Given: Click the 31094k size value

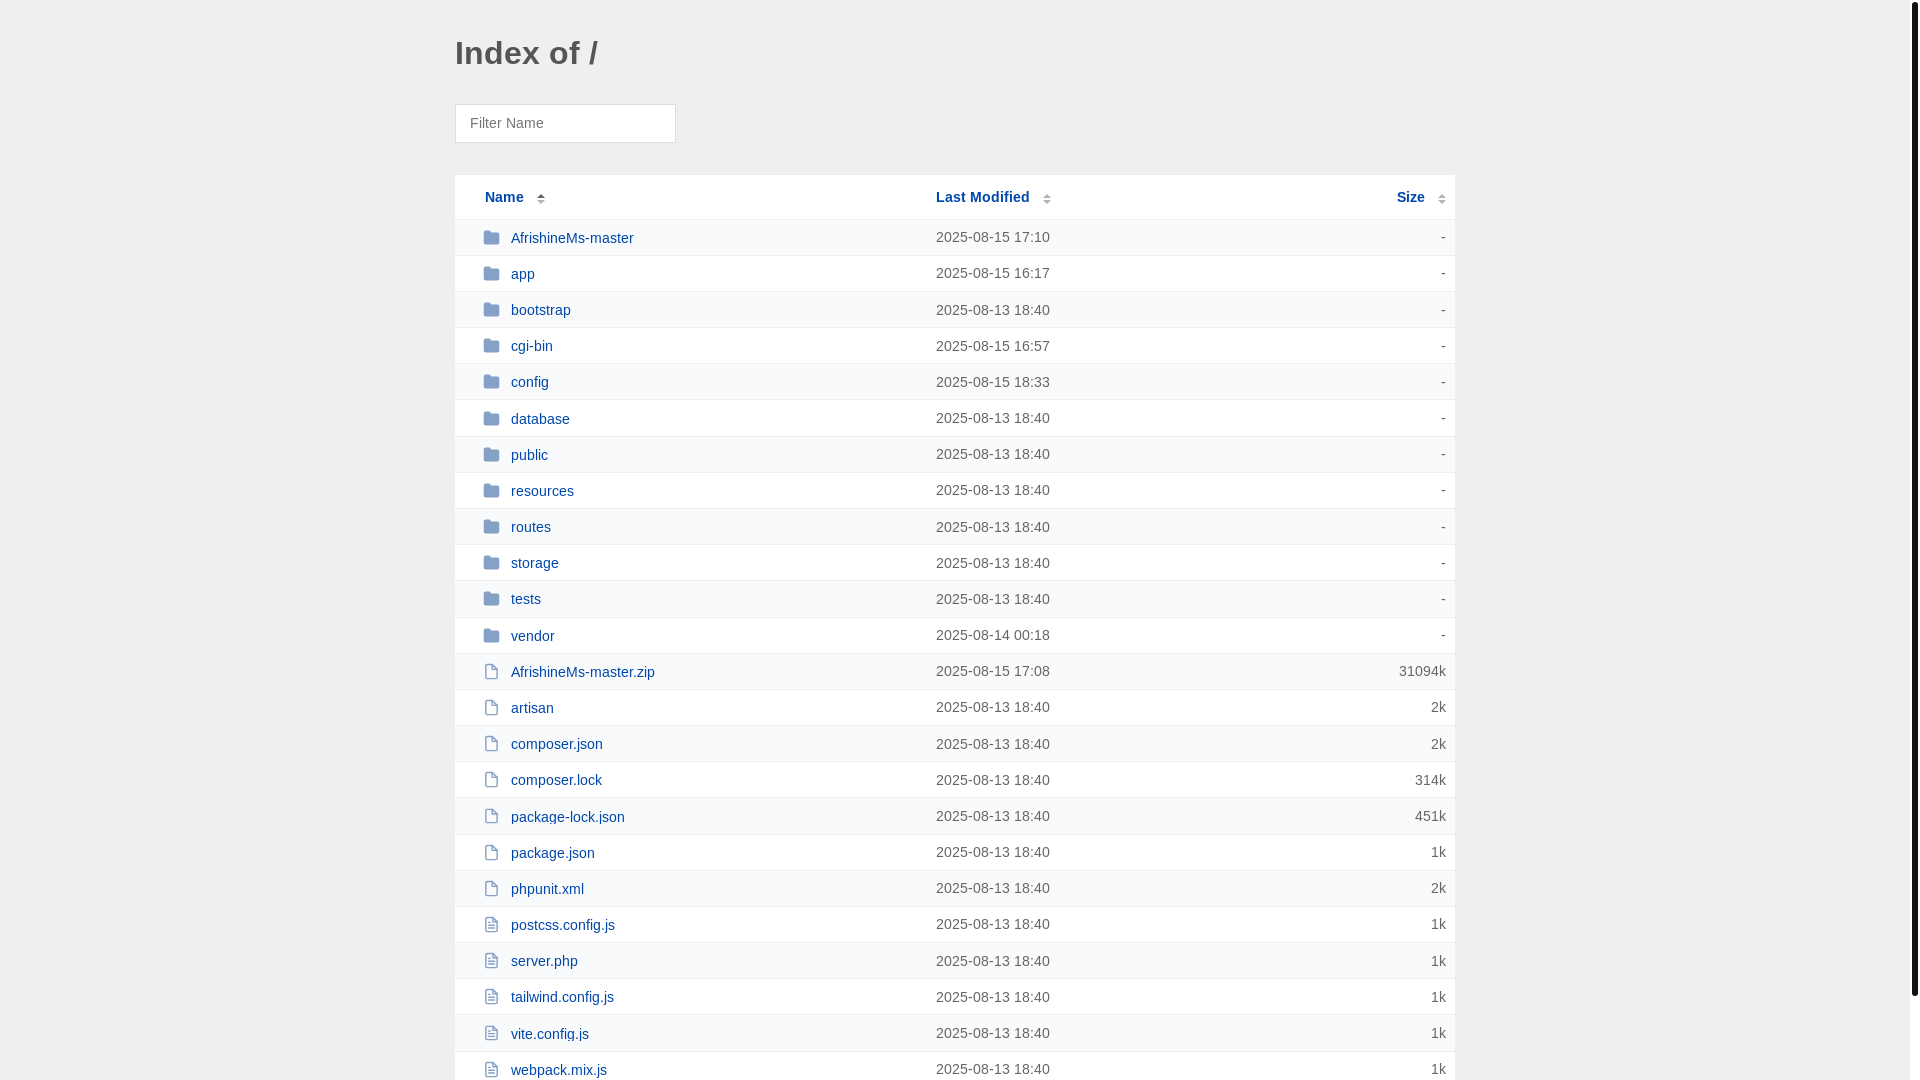Looking at the screenshot, I should tap(1422, 671).
